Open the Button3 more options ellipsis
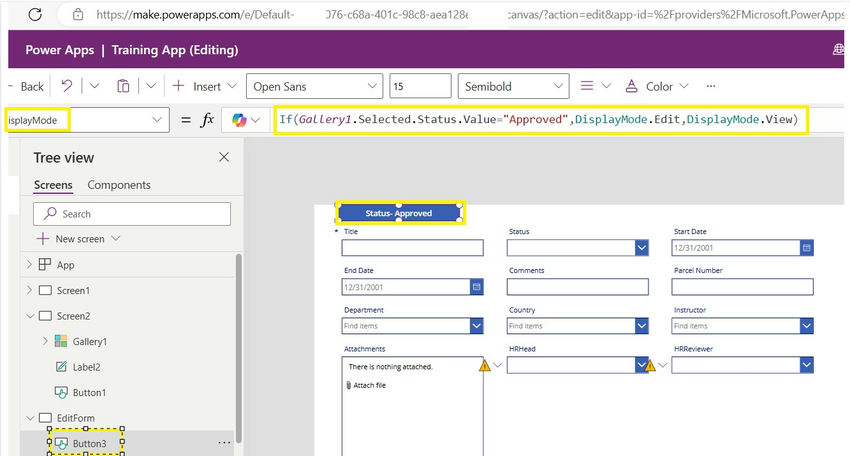The width and height of the screenshot is (850, 456). (224, 443)
